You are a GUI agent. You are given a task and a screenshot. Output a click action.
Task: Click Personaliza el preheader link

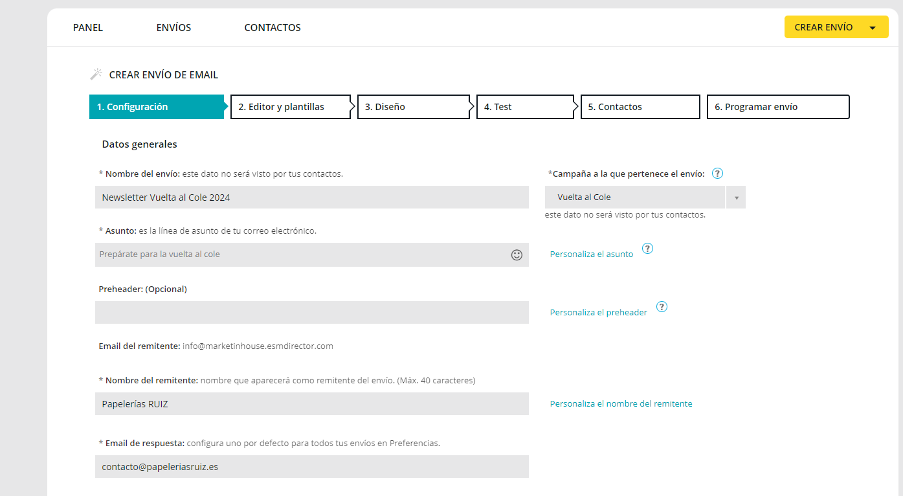pos(598,312)
